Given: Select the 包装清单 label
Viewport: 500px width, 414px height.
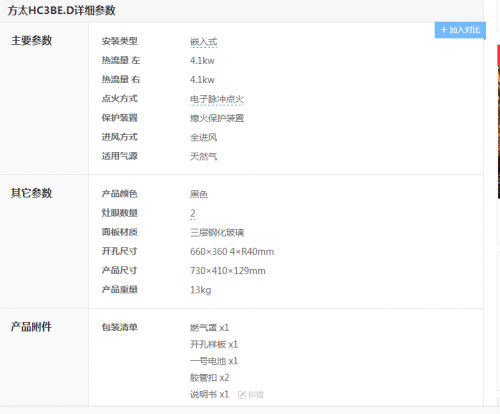Looking at the screenshot, I should [x=120, y=327].
